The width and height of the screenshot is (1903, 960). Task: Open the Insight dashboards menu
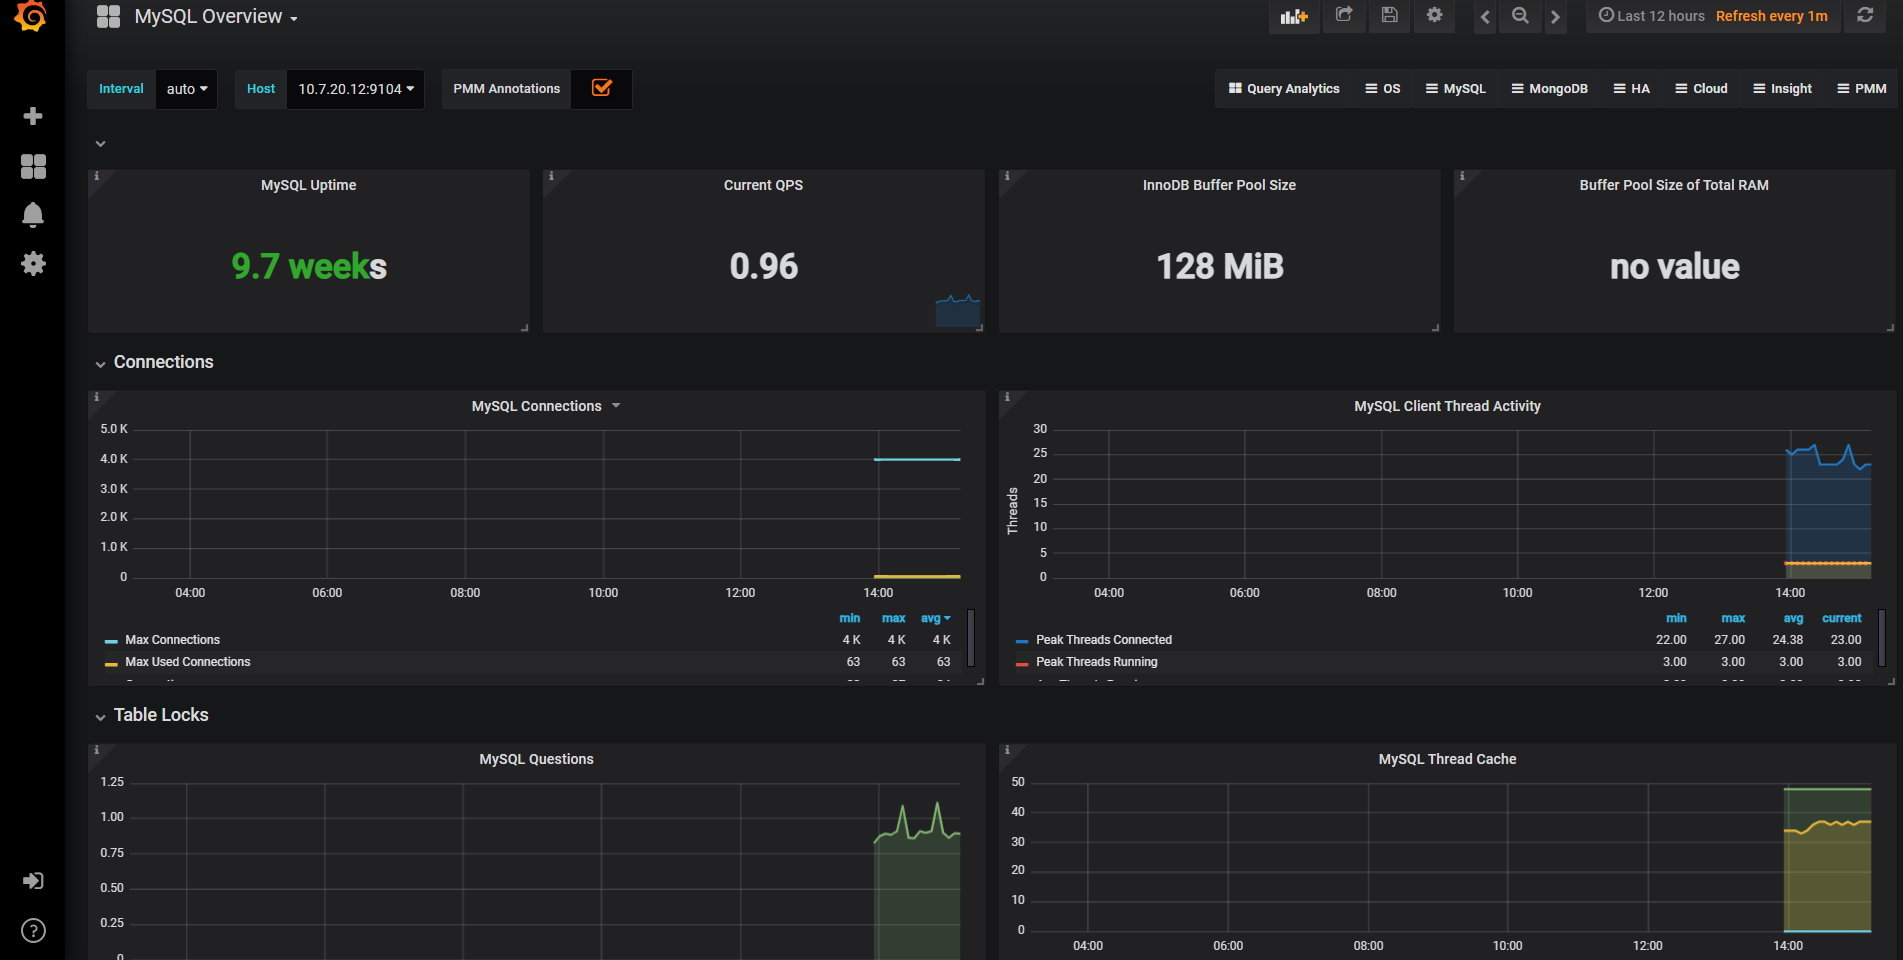(1783, 89)
